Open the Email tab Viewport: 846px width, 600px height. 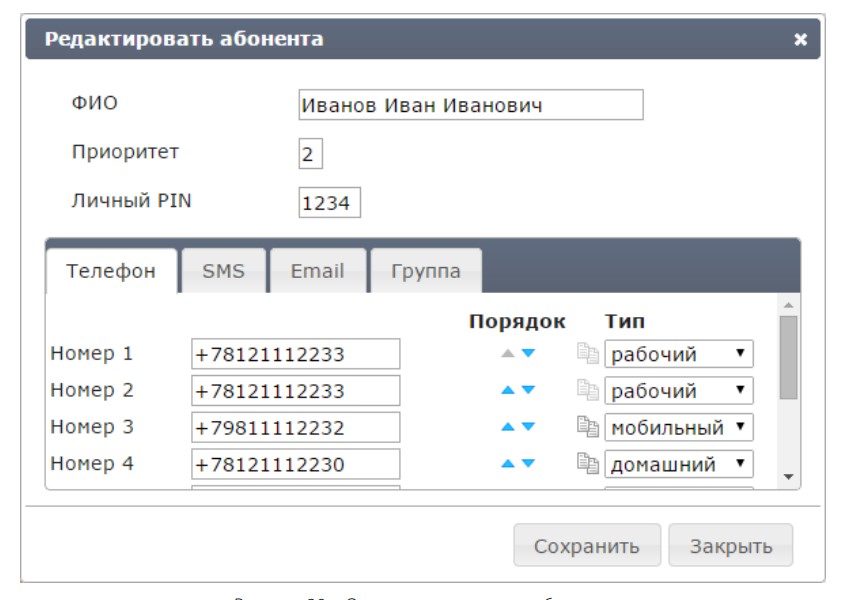[317, 271]
